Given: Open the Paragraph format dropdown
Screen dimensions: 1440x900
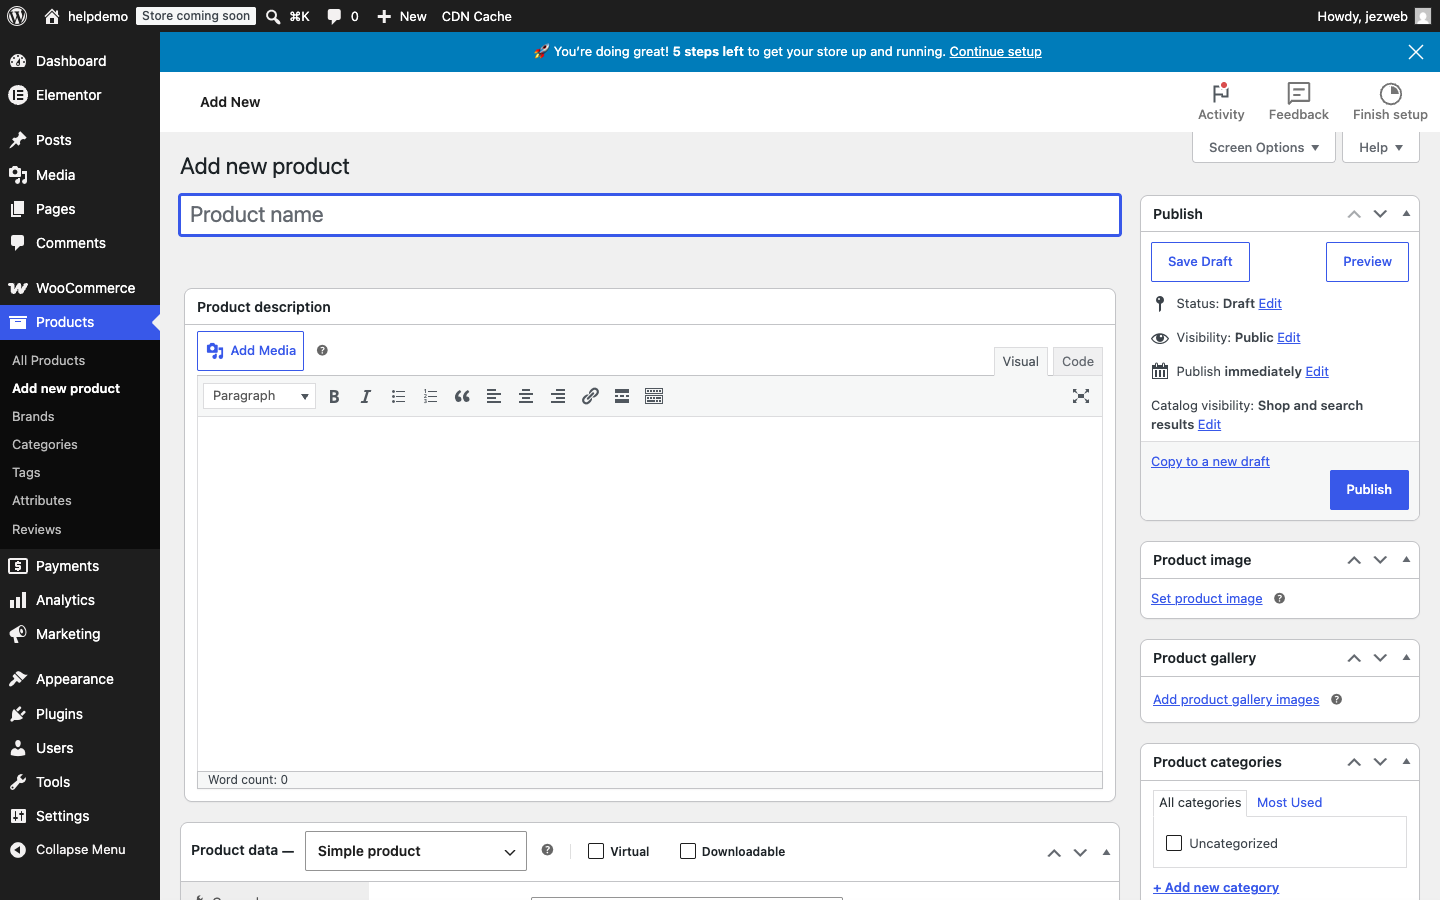Looking at the screenshot, I should pos(259,396).
